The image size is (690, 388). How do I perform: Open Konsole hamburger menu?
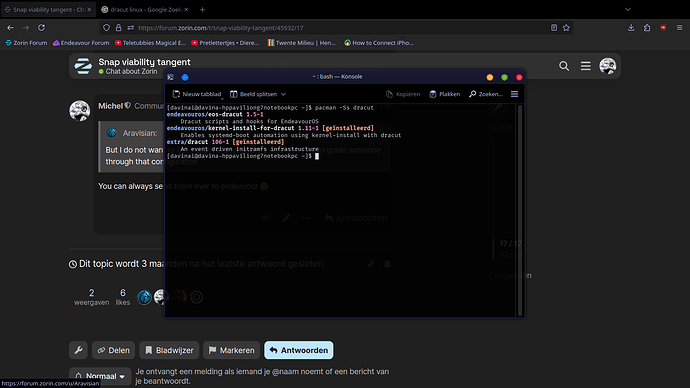514,94
